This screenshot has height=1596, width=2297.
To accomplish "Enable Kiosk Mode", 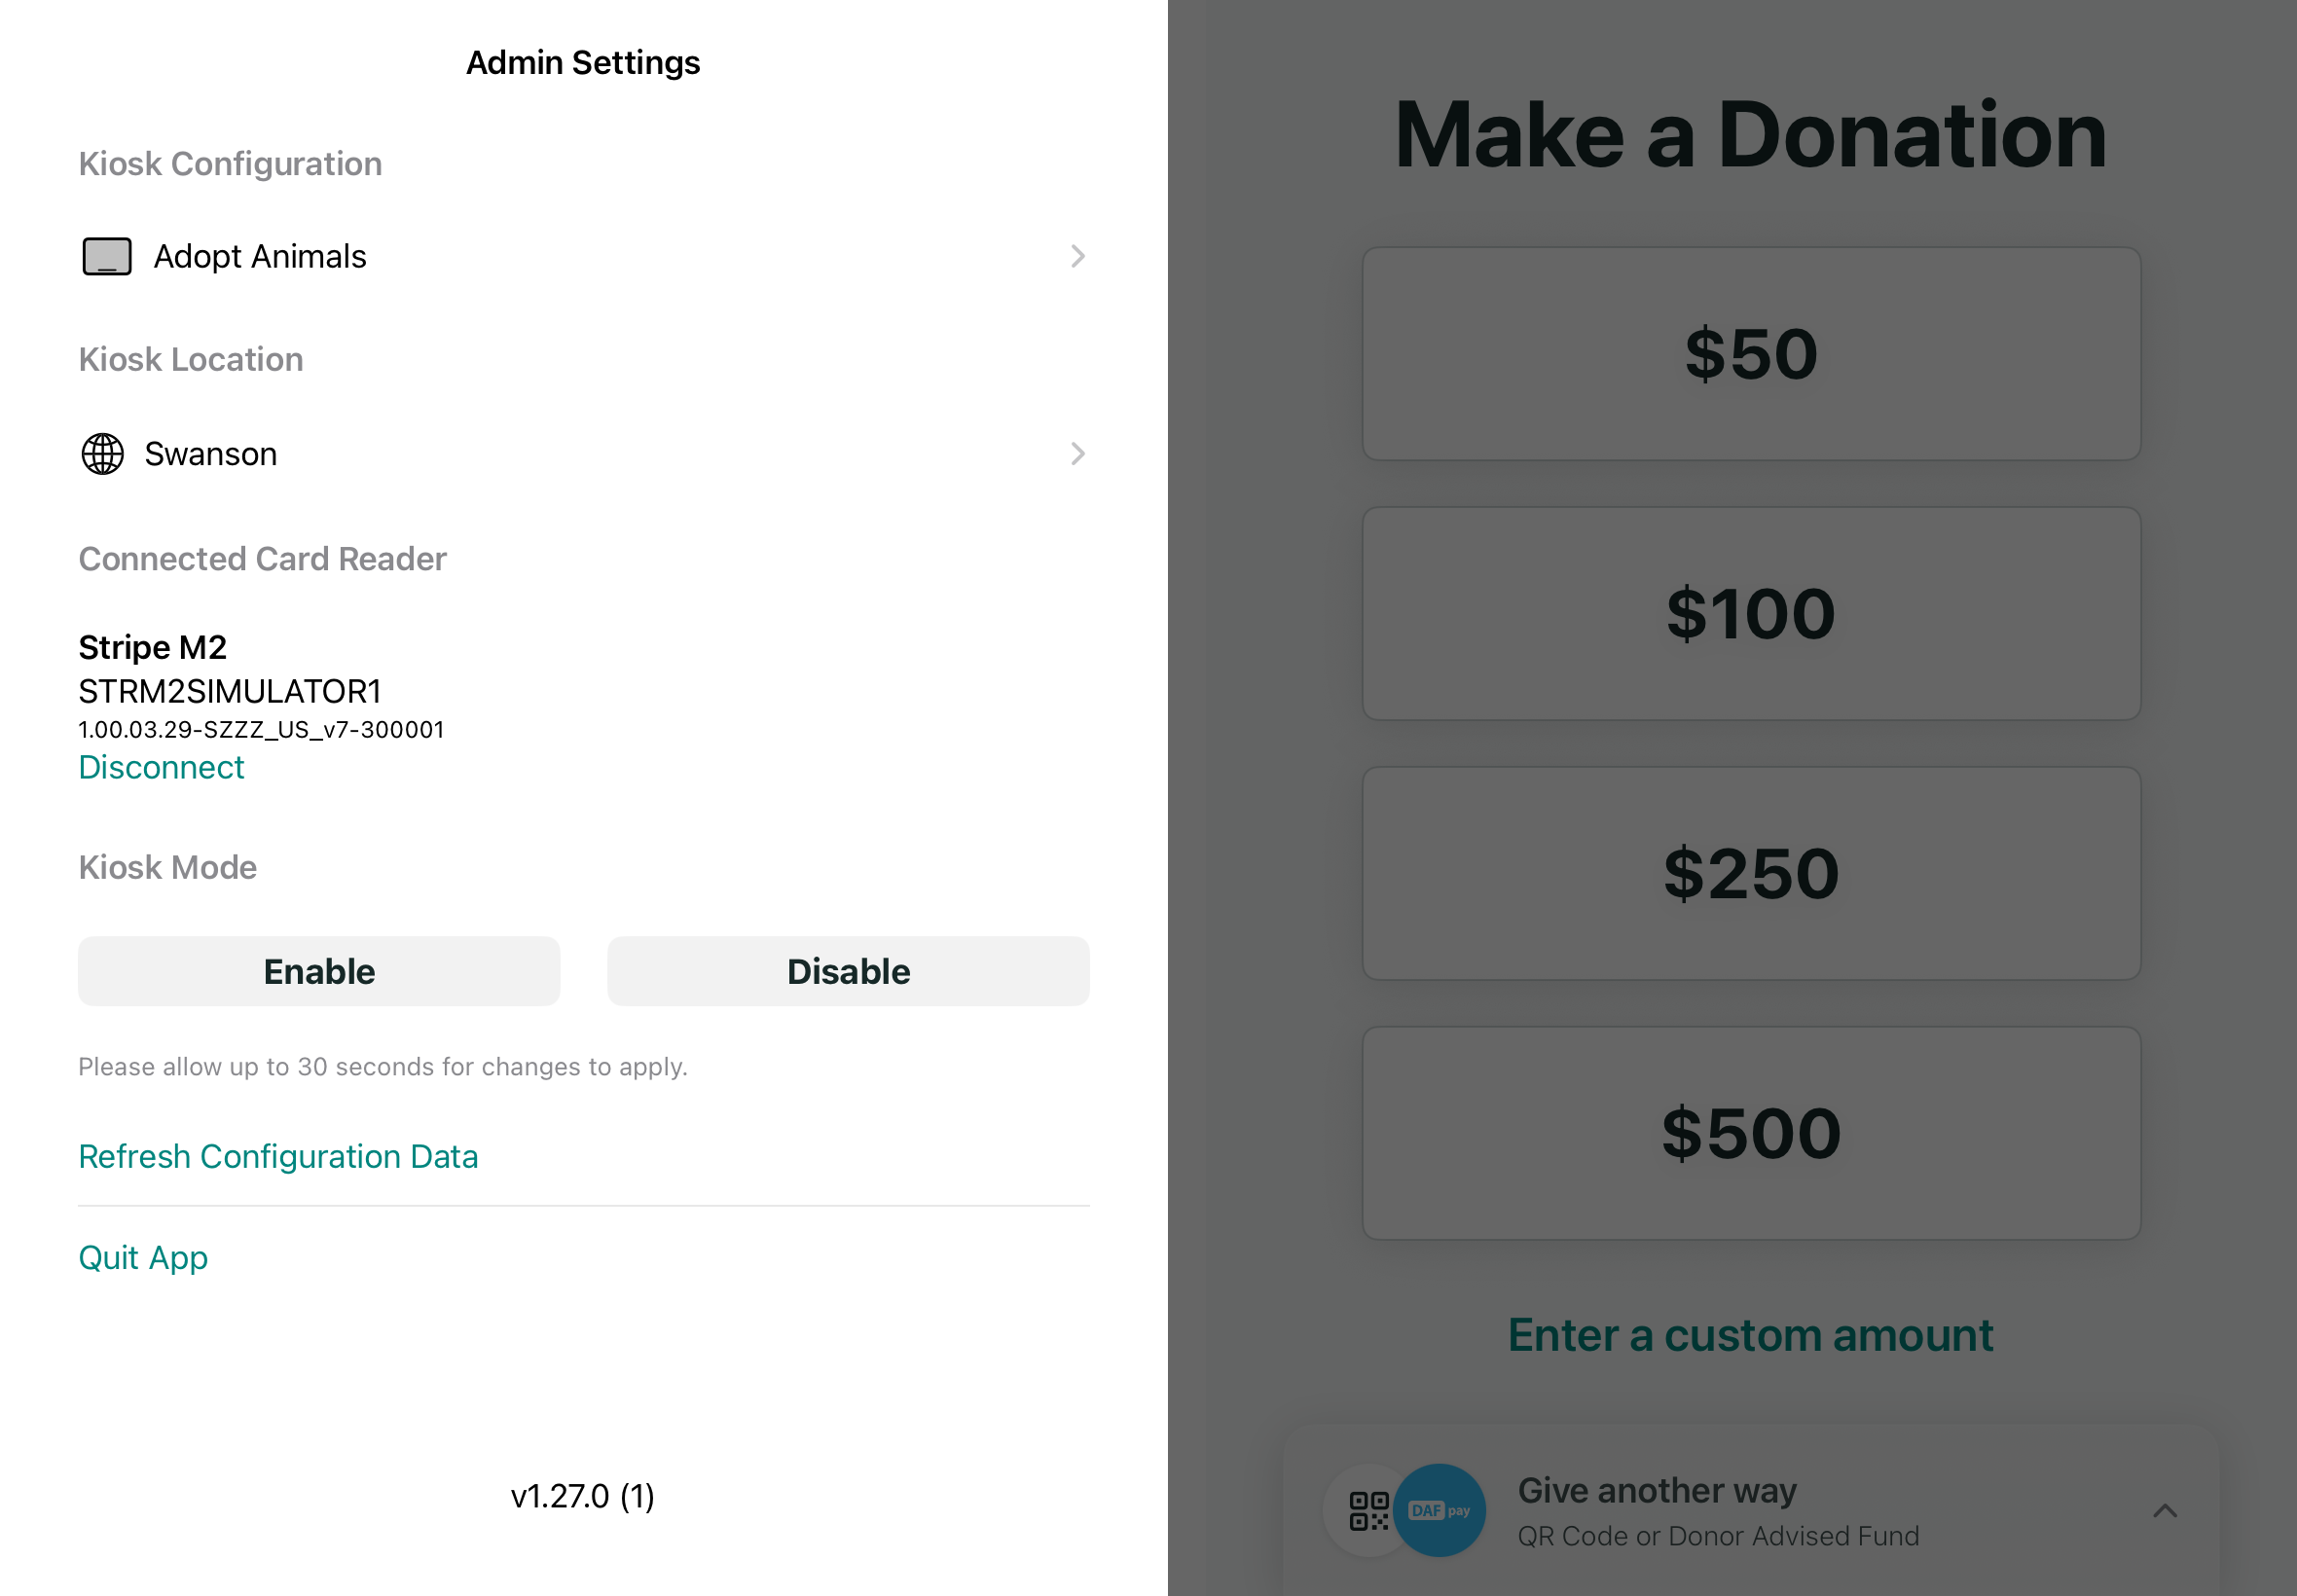I will [318, 970].
